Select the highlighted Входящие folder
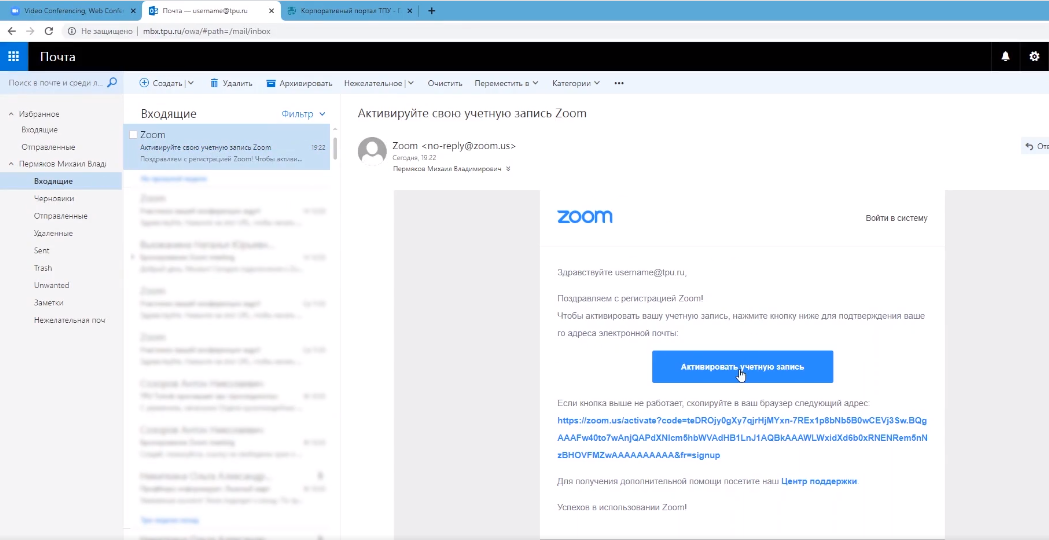Screen dimensions: 1049x540 coord(61,181)
